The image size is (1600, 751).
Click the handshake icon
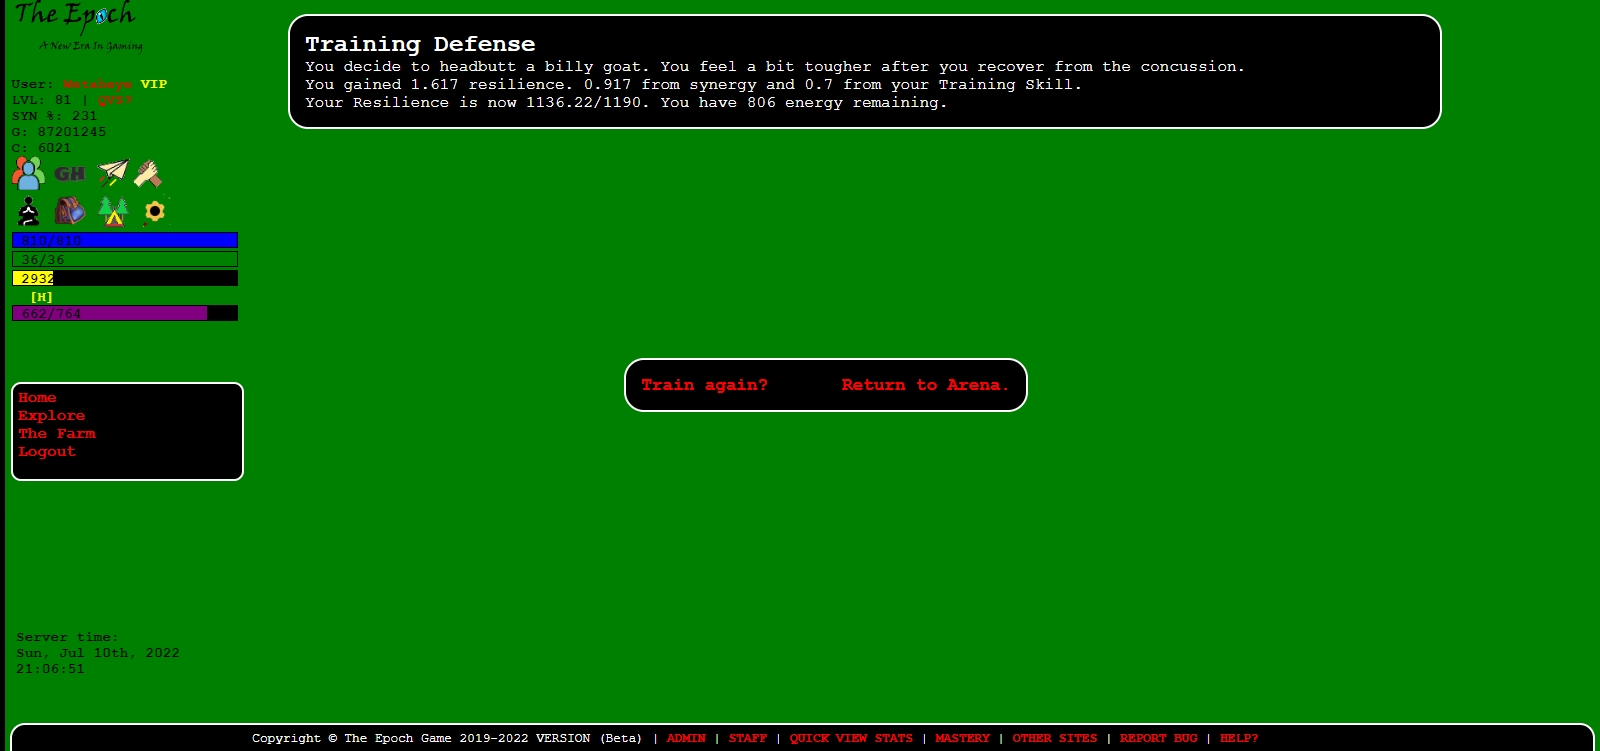148,174
